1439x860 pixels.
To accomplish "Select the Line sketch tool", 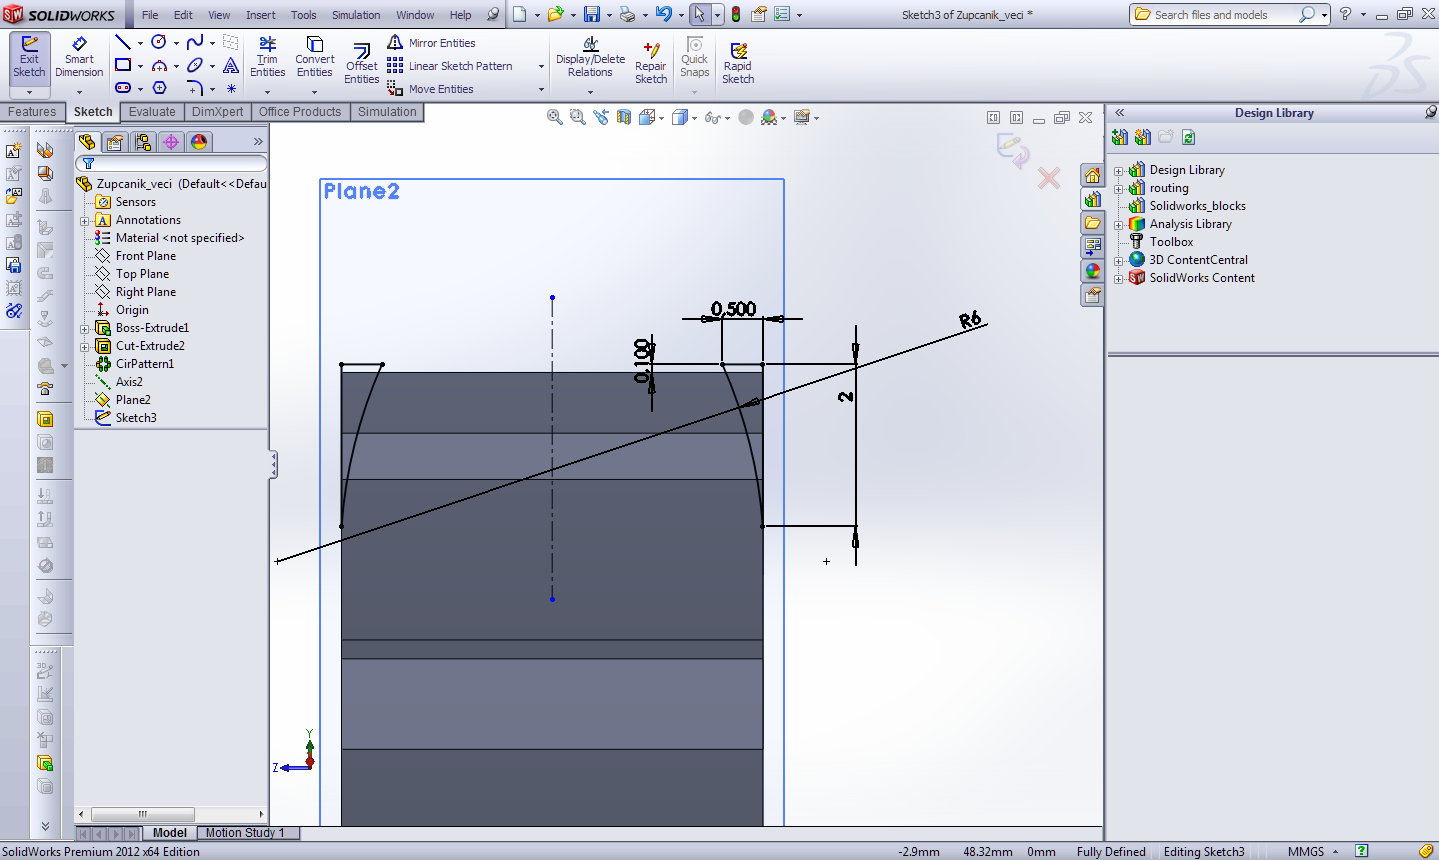I will 123,43.
